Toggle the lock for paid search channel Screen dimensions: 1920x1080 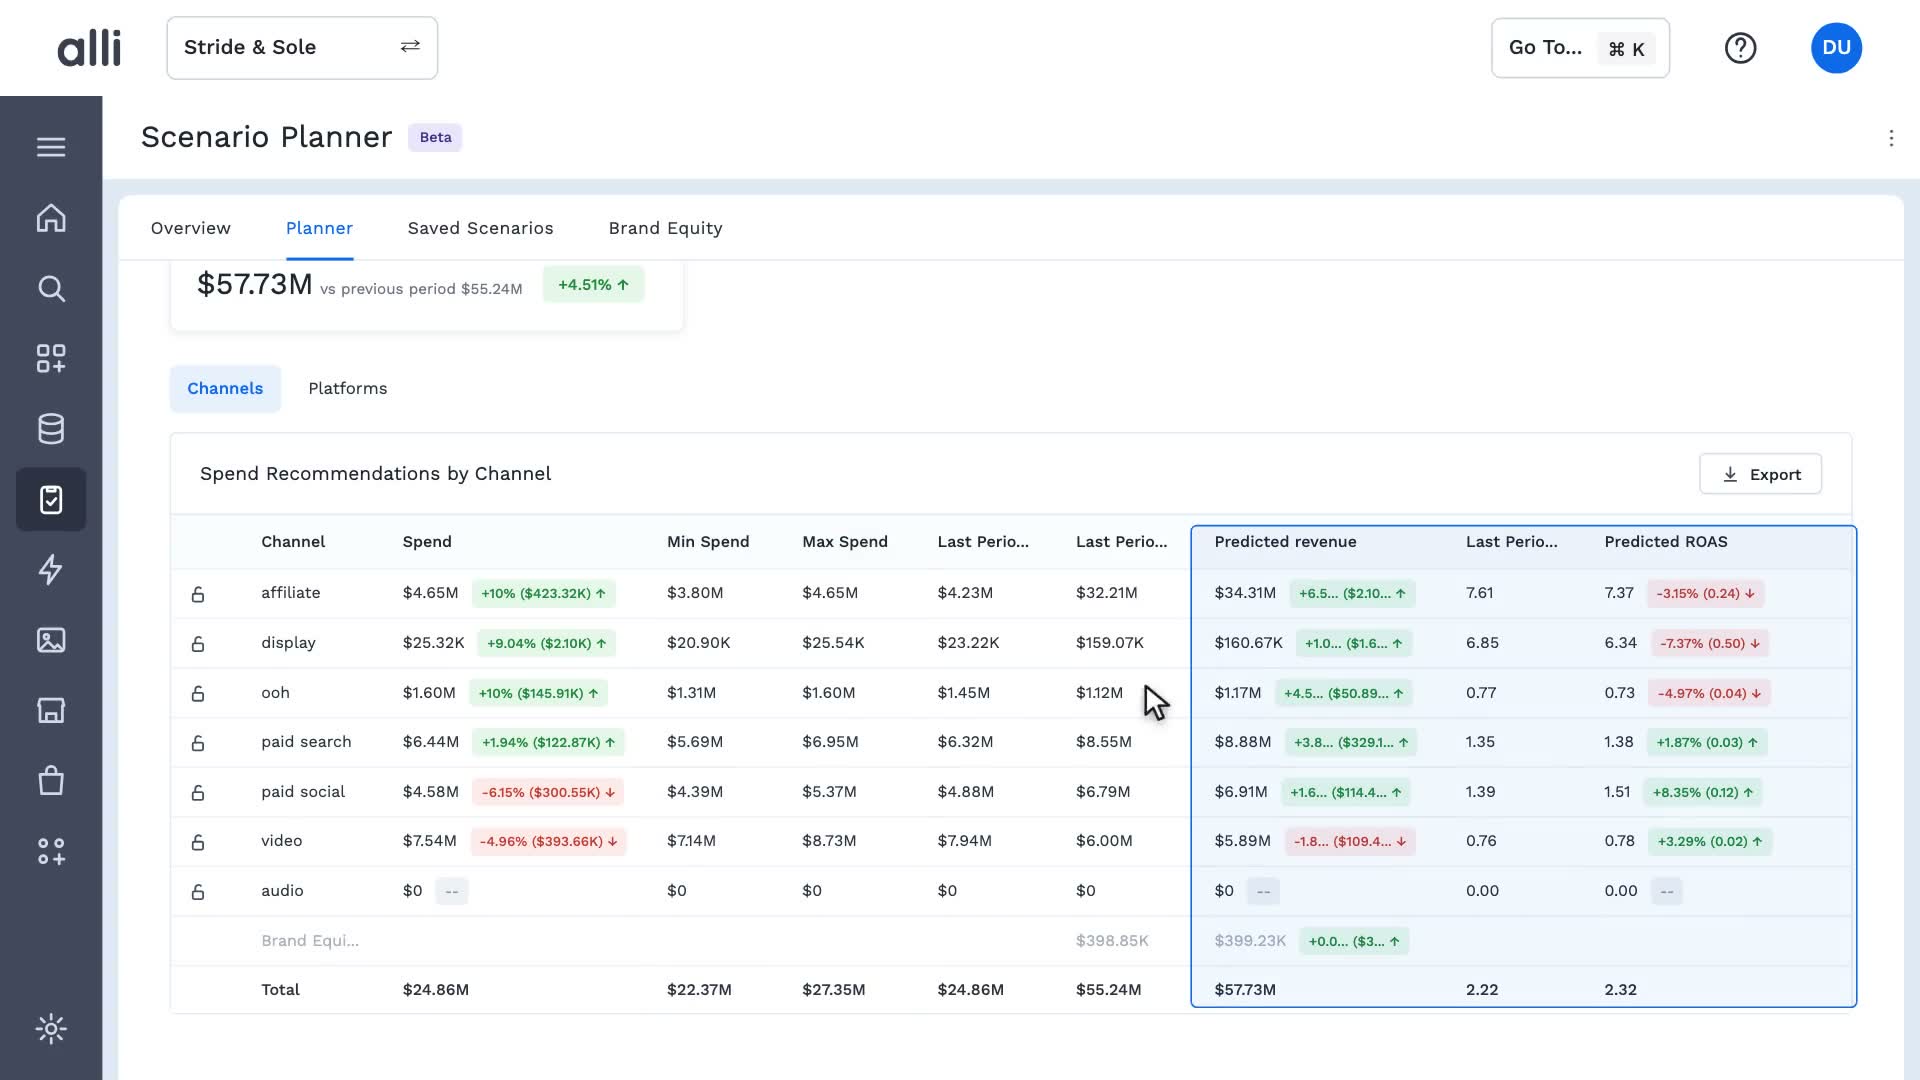[198, 743]
